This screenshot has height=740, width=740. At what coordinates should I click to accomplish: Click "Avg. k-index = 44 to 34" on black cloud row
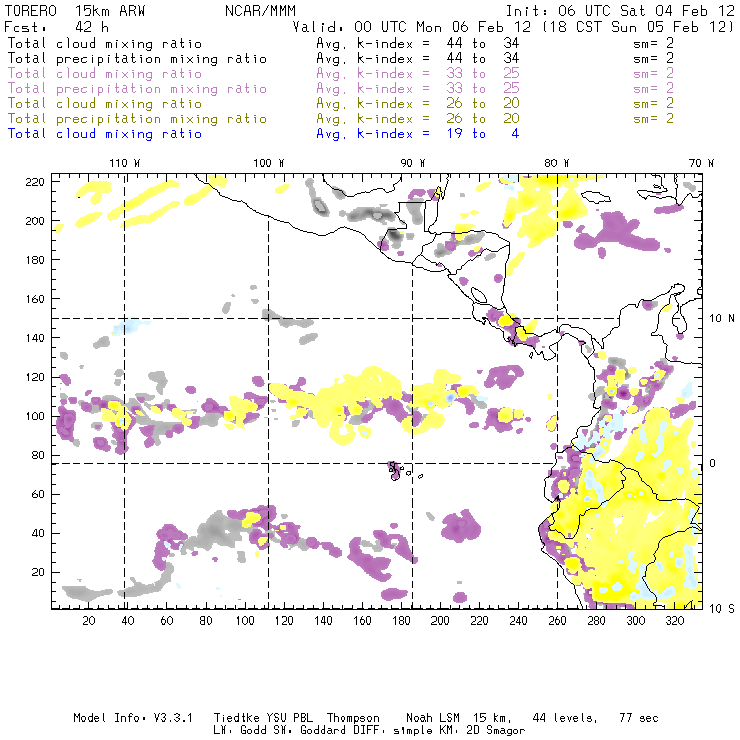coord(418,43)
